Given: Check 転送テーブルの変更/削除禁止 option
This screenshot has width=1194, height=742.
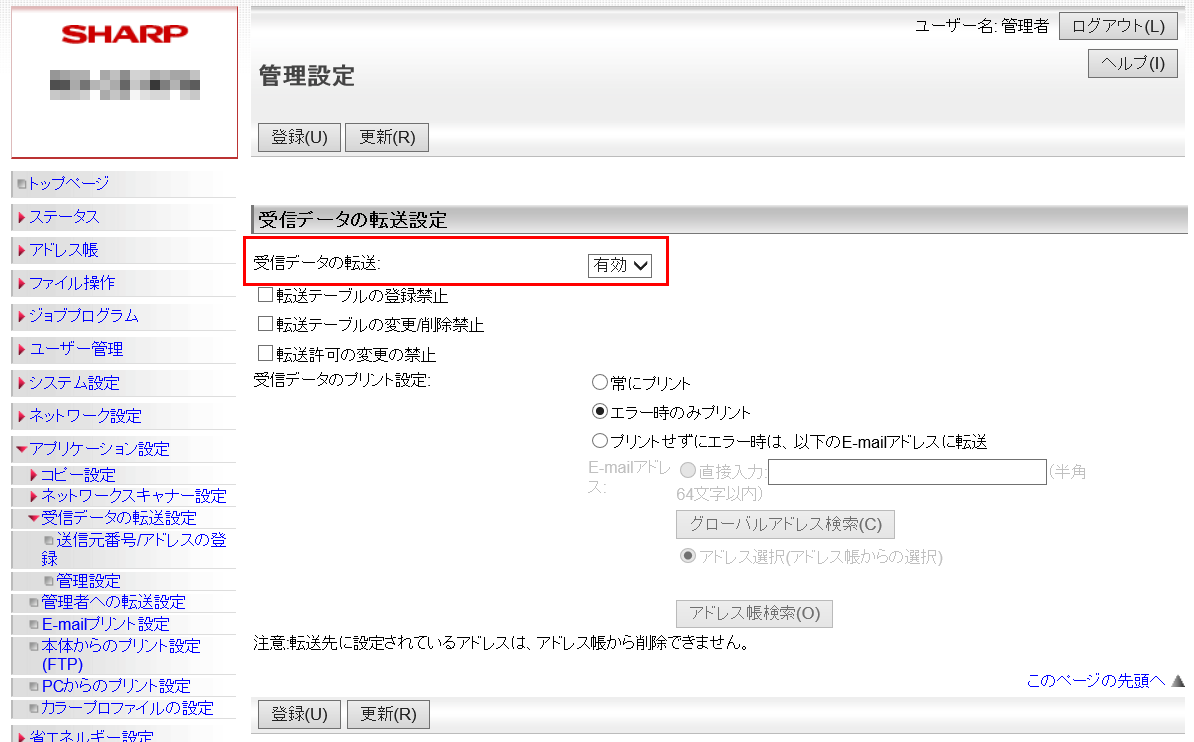Looking at the screenshot, I should pyautogui.click(x=265, y=324).
